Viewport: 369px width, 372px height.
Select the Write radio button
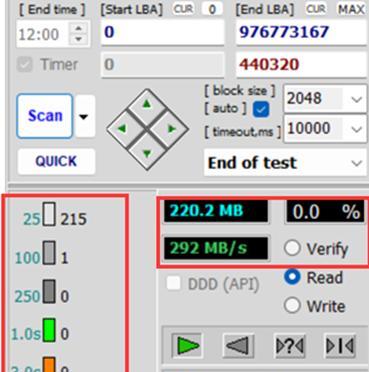coord(292,306)
